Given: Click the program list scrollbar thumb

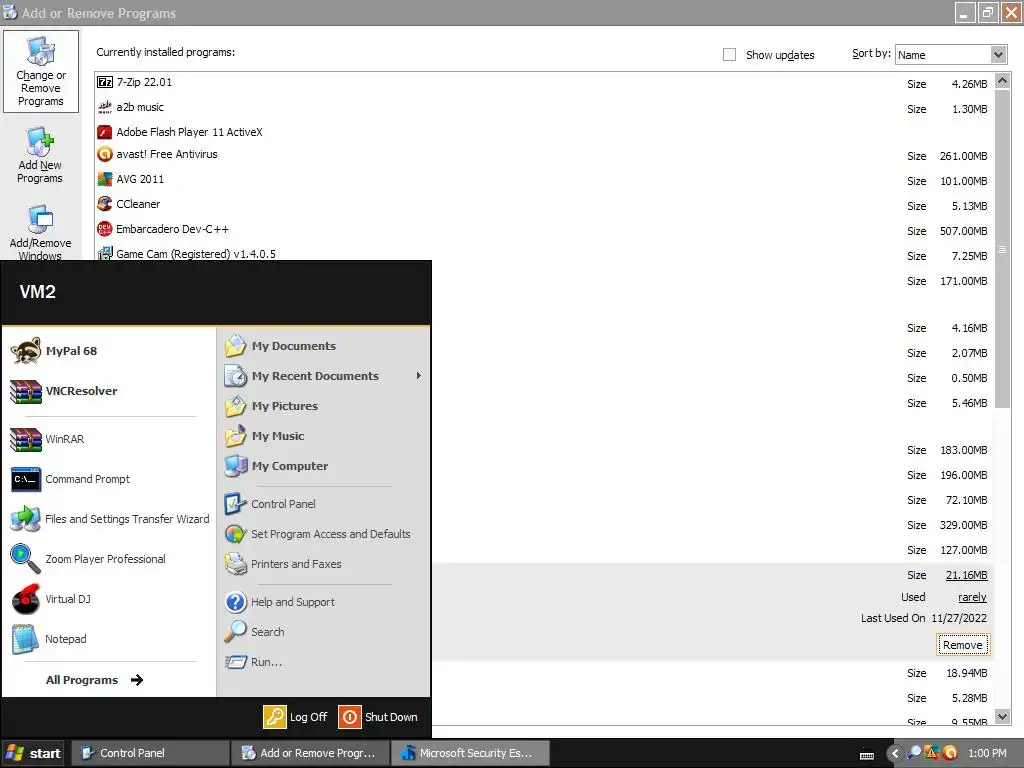Looking at the screenshot, I should pyautogui.click(x=1002, y=249).
